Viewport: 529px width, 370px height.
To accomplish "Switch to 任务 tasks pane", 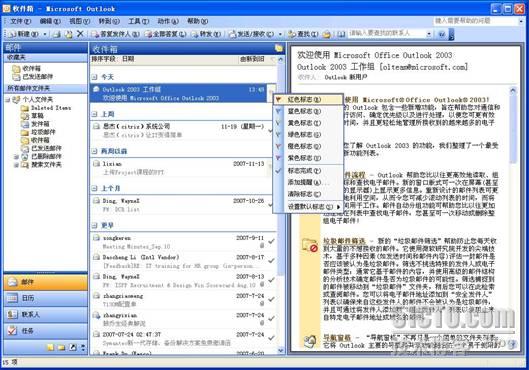I will pyautogui.click(x=45, y=331).
